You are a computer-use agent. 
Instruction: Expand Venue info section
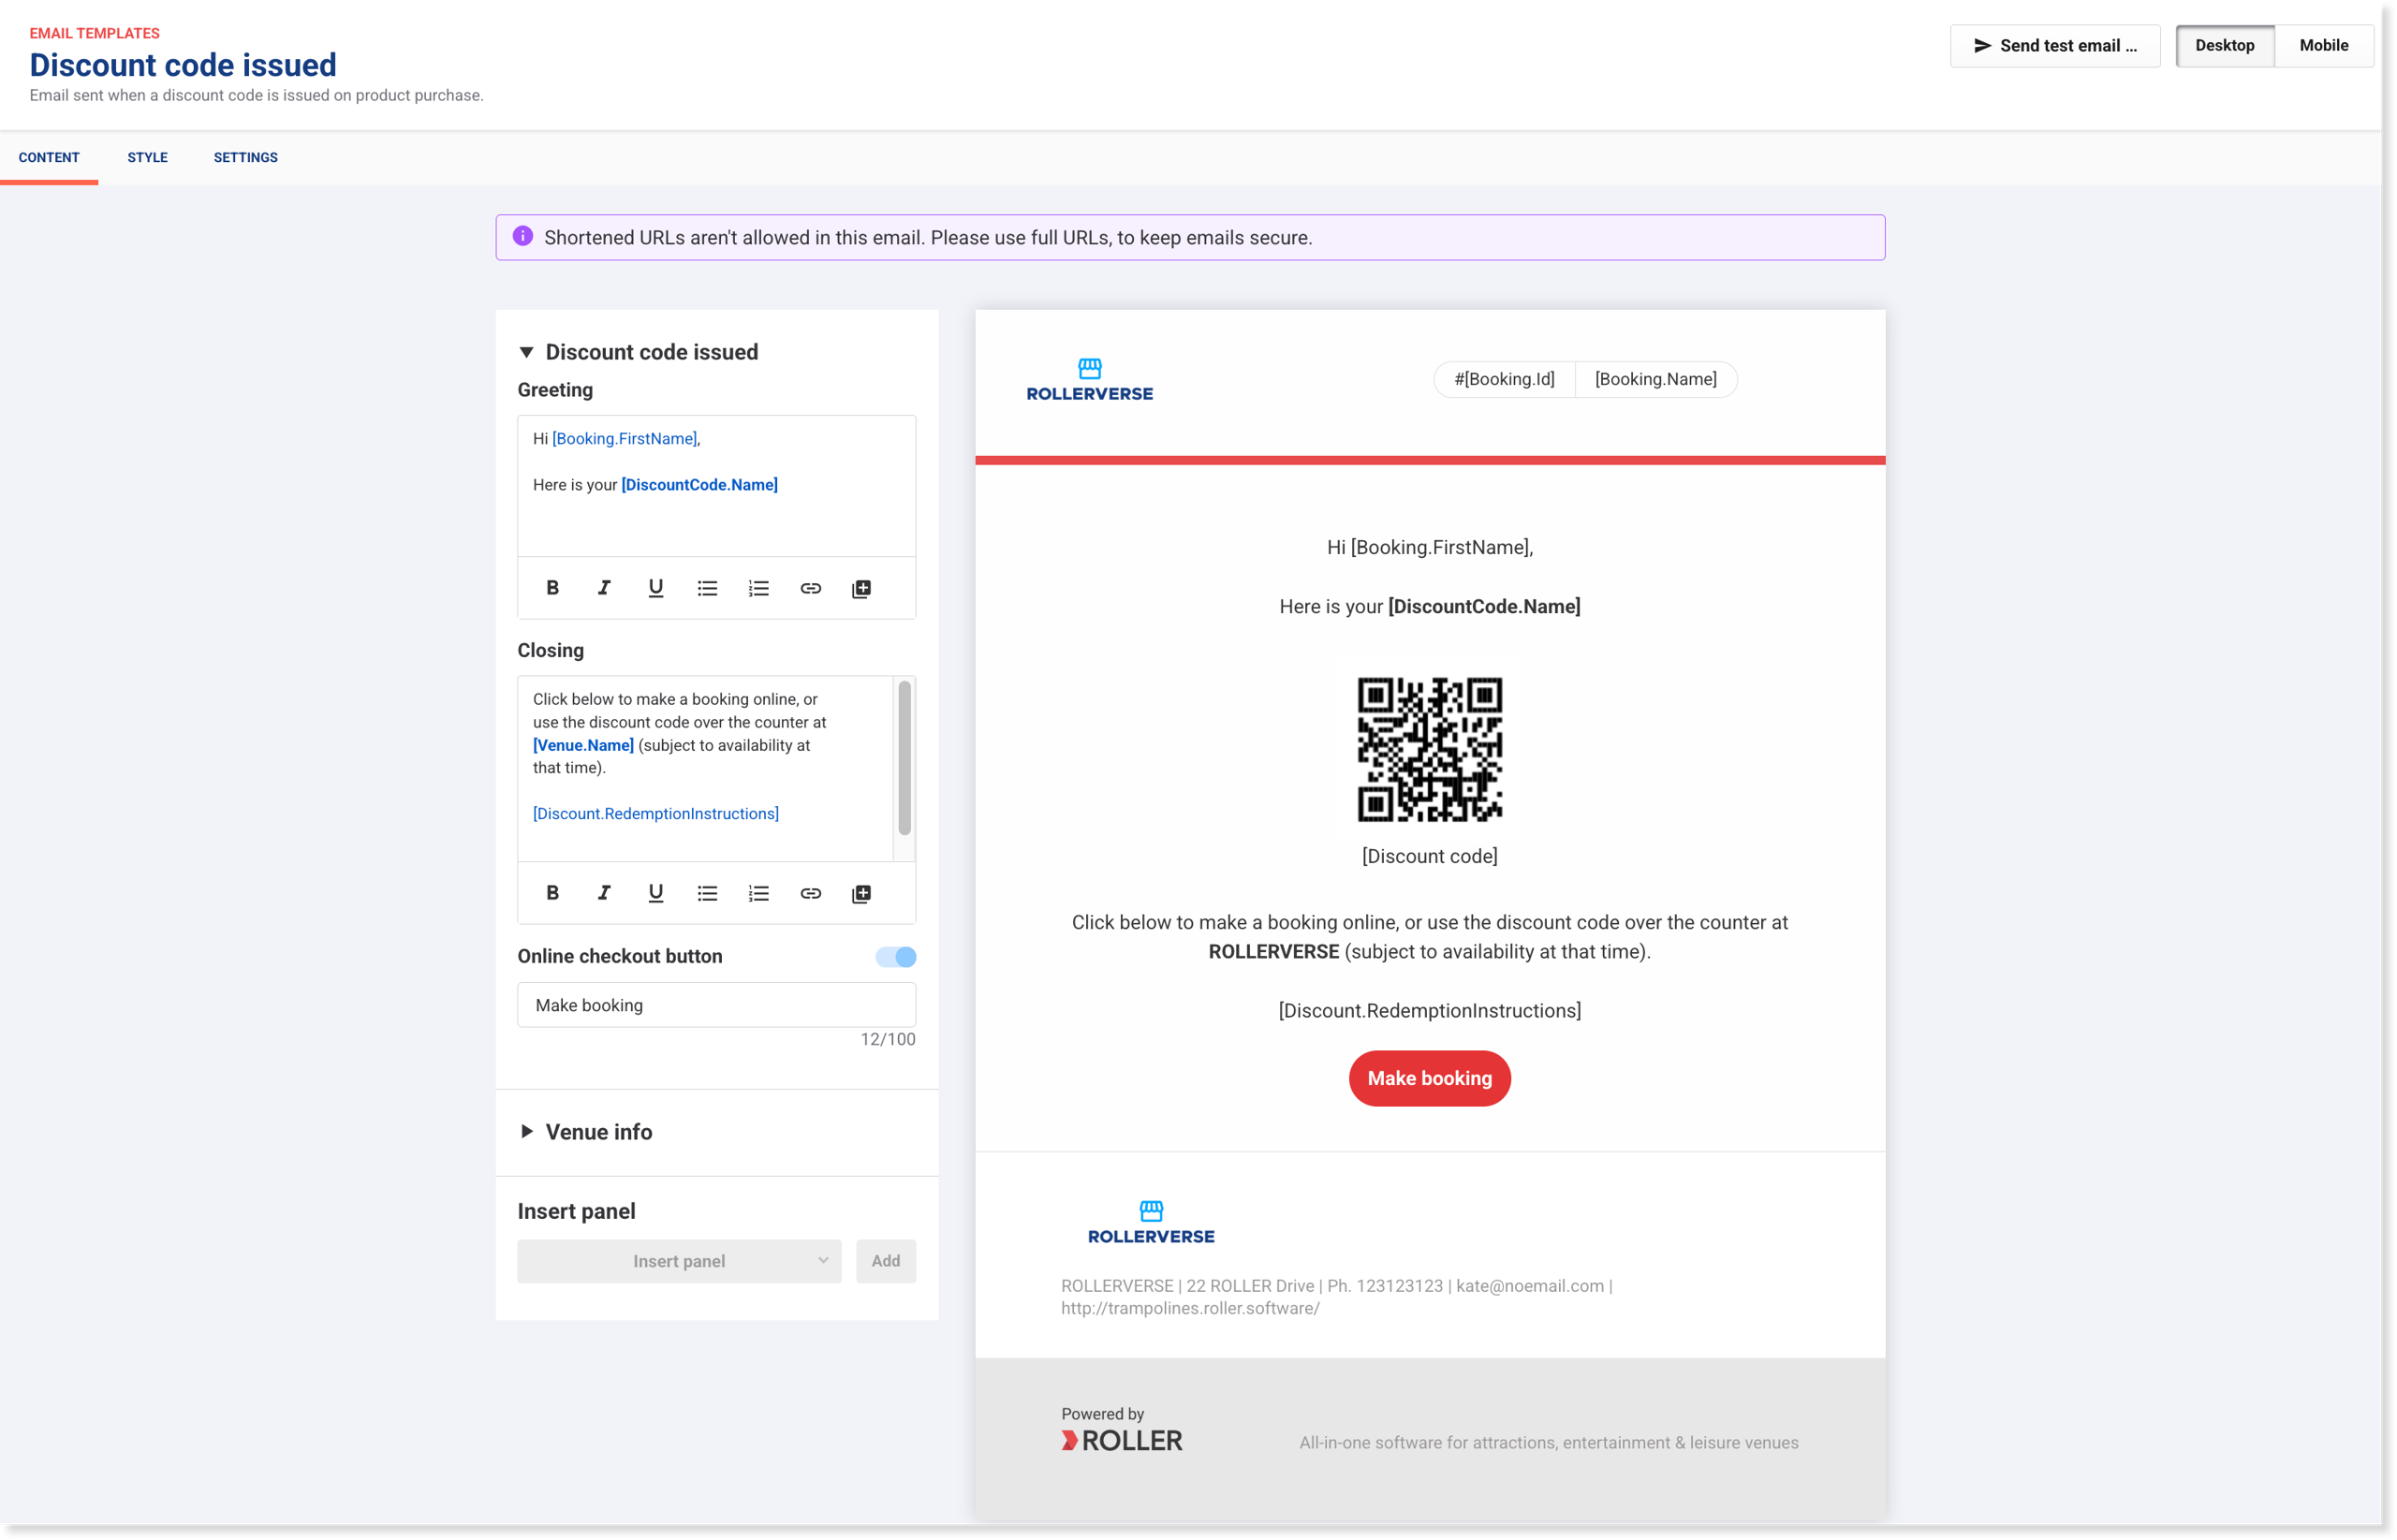coord(527,1132)
